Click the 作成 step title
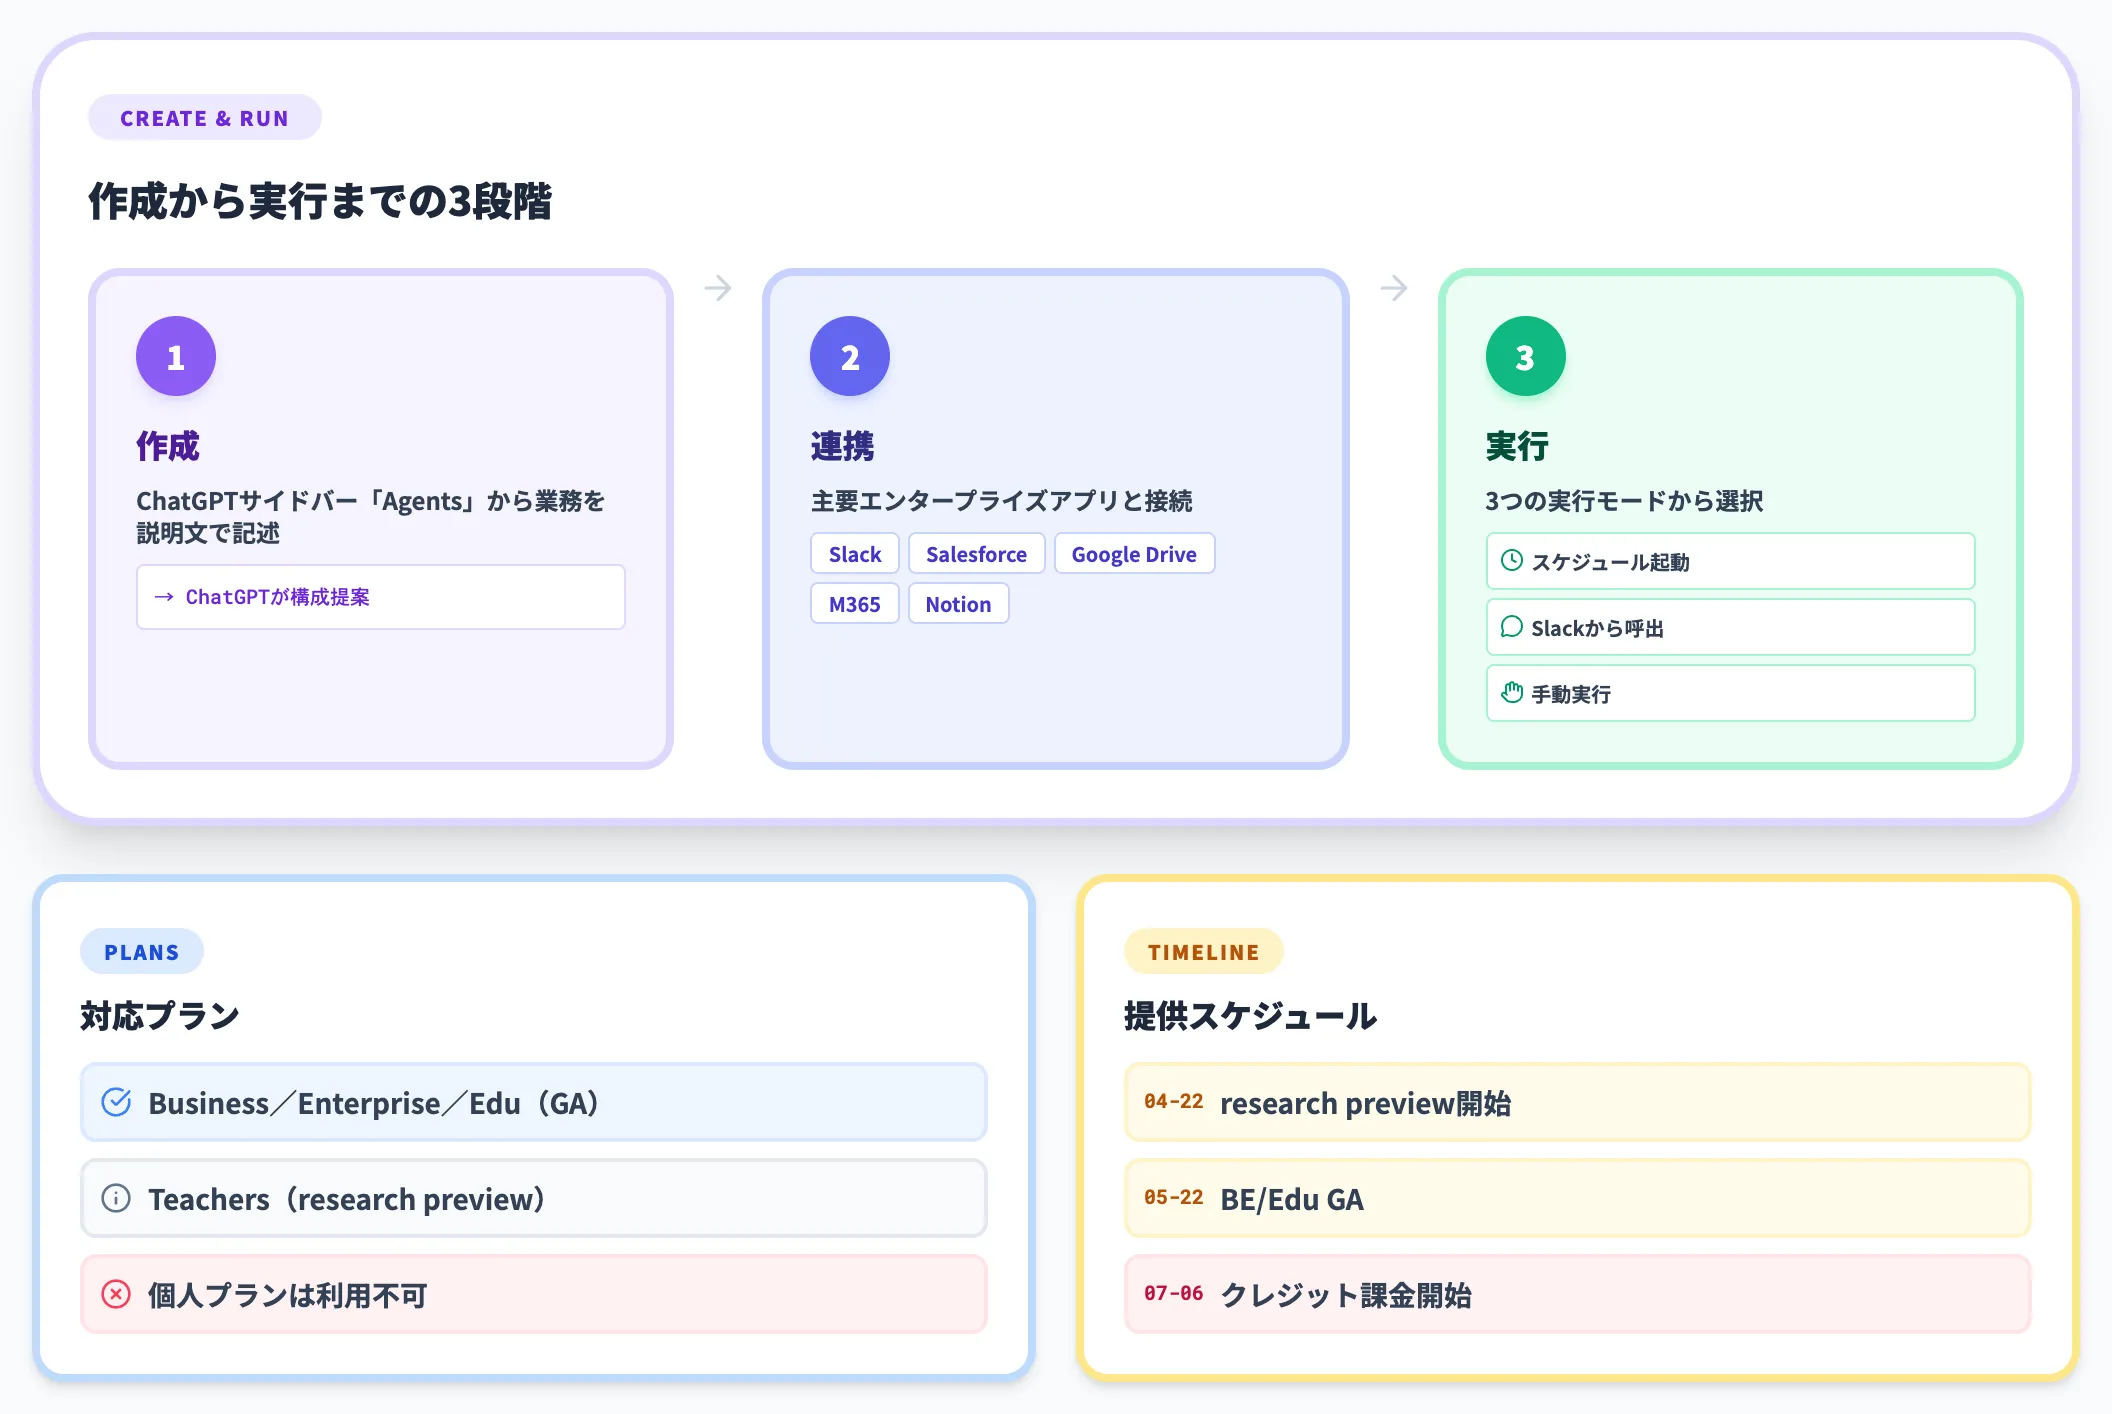This screenshot has height=1414, width=2112. pyautogui.click(x=168, y=446)
